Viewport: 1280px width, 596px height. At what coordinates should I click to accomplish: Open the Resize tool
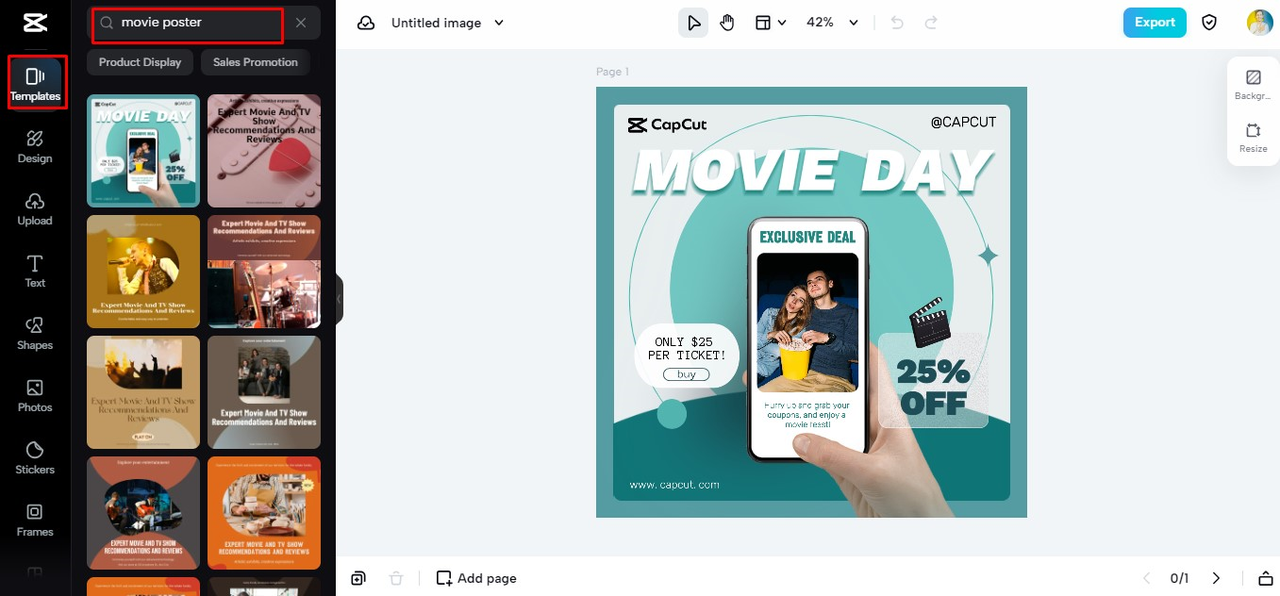(1253, 138)
